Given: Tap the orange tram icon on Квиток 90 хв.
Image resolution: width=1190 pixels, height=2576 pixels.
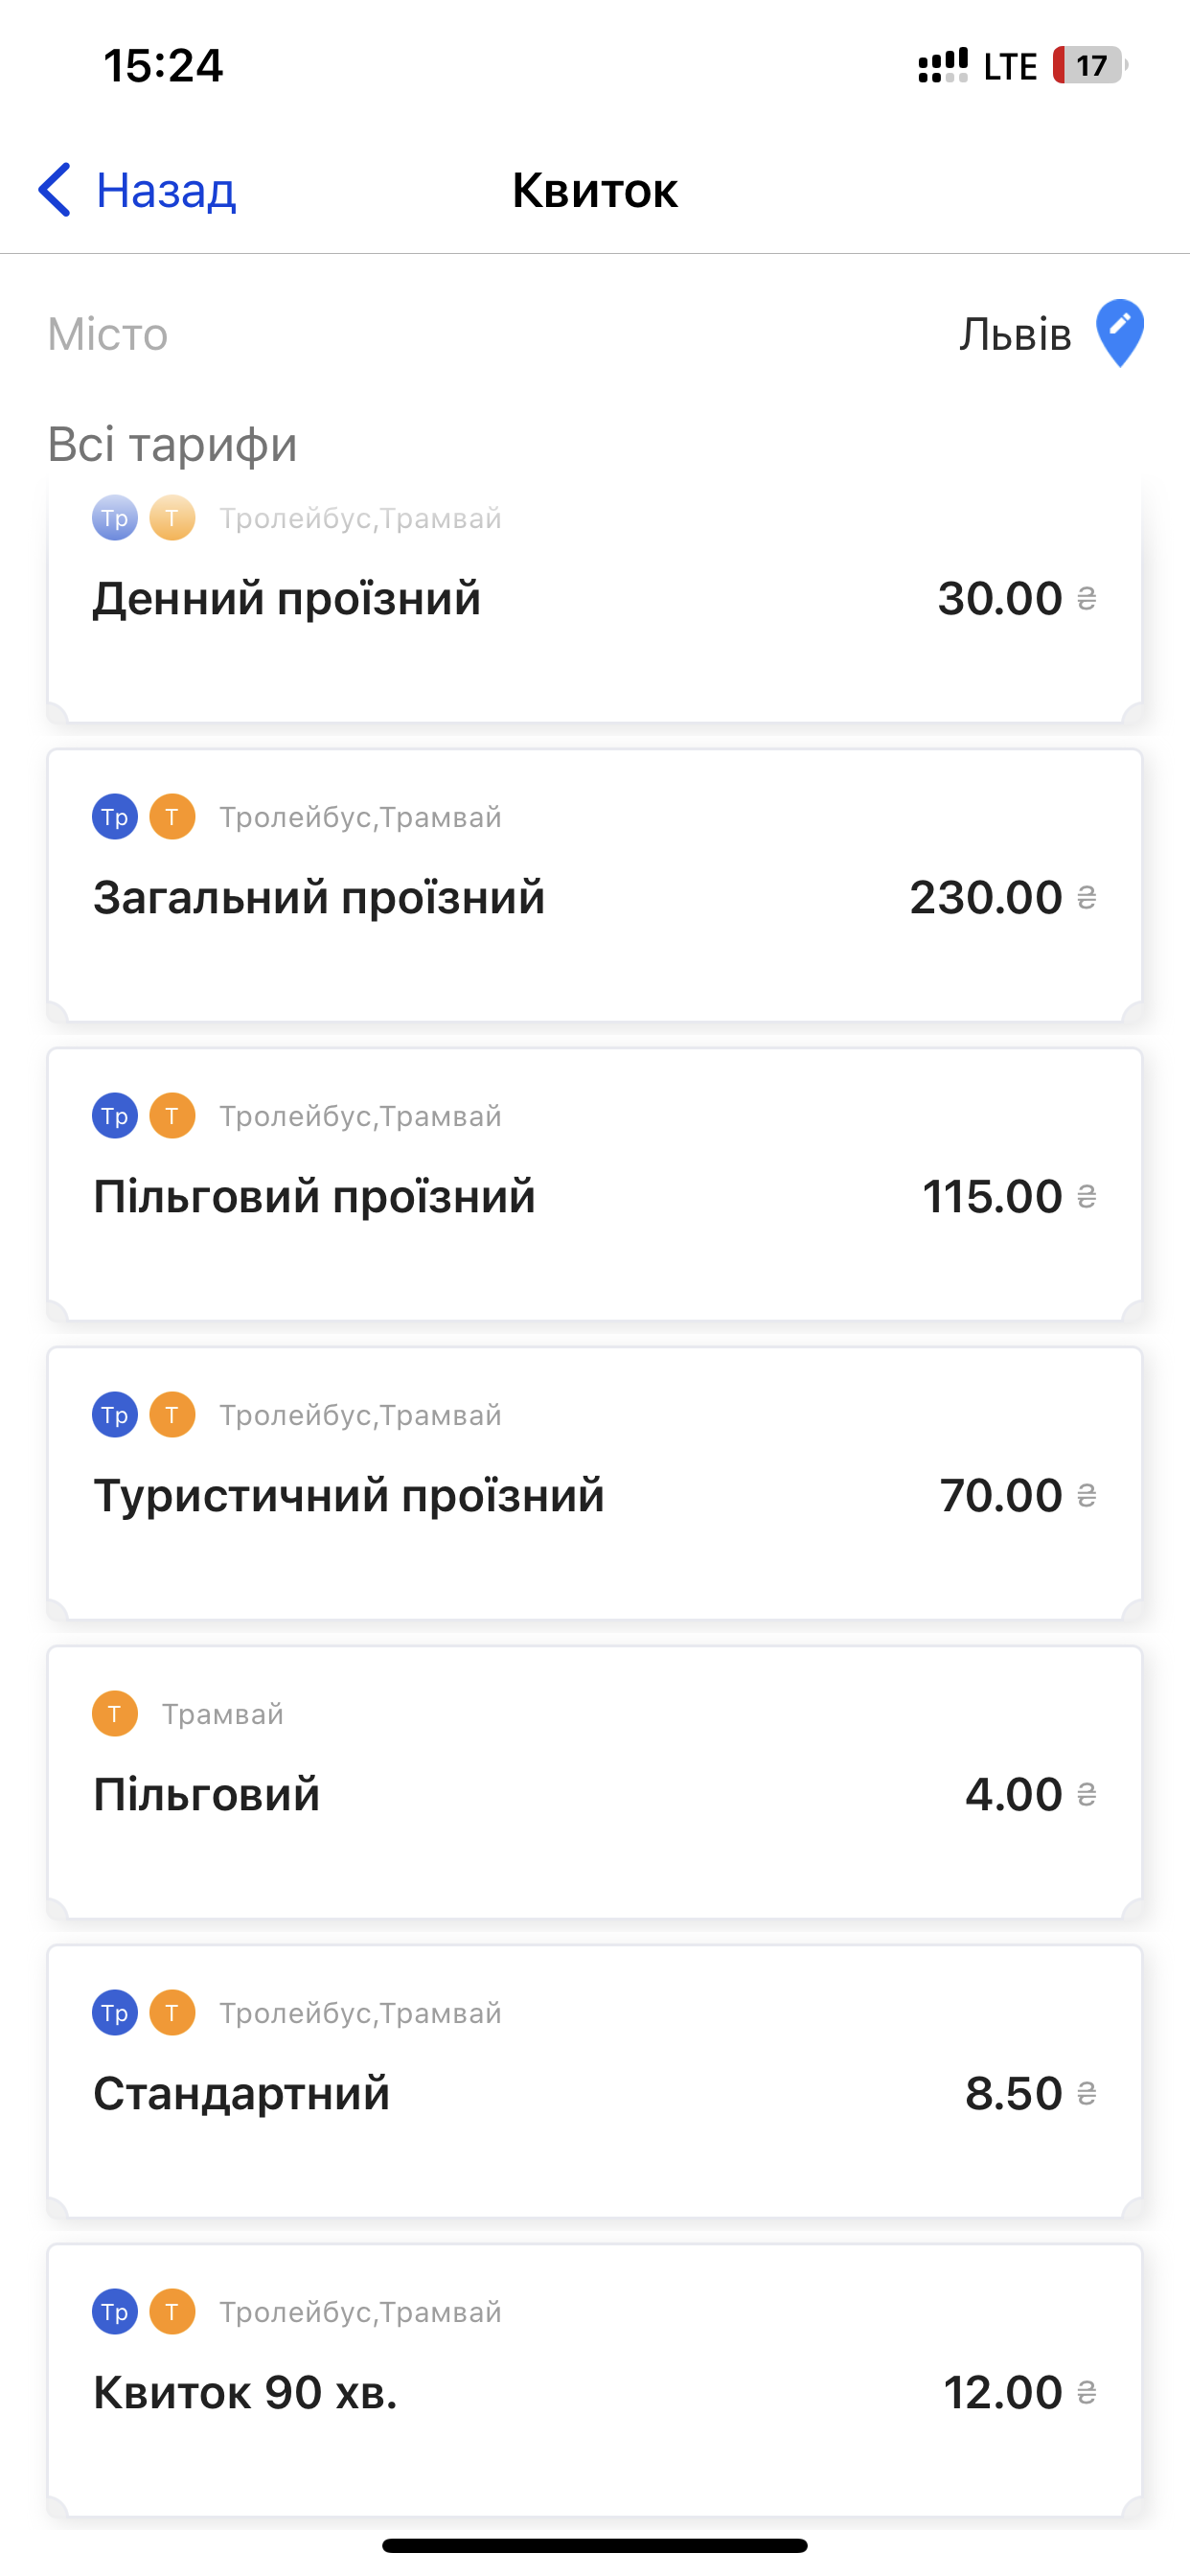Looking at the screenshot, I should coord(172,2312).
